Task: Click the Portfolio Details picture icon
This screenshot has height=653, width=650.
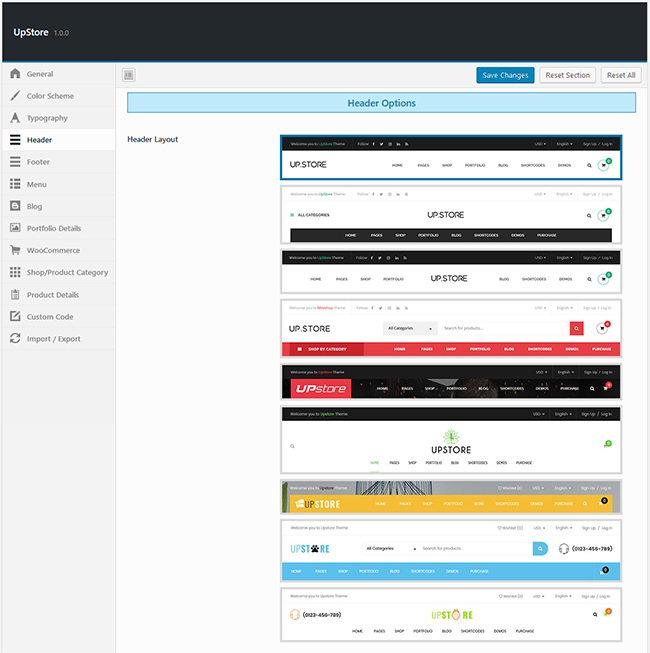Action: point(15,228)
